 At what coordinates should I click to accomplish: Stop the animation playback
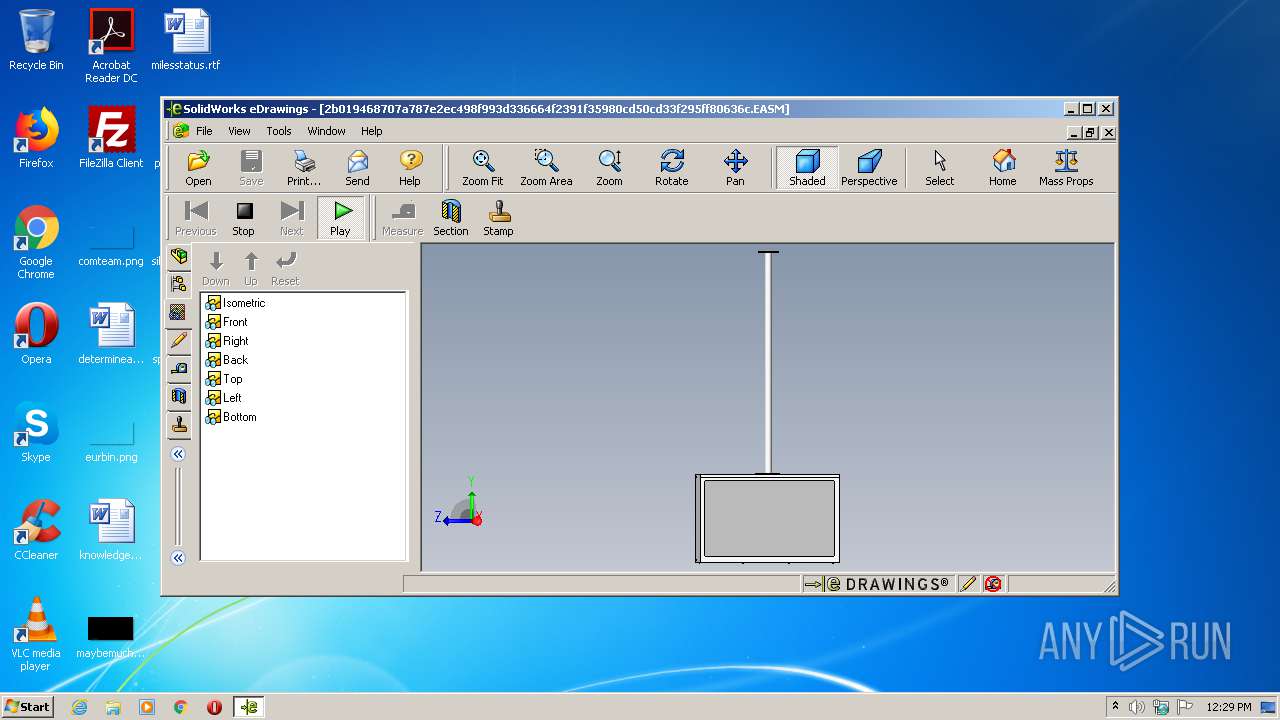coord(243,218)
